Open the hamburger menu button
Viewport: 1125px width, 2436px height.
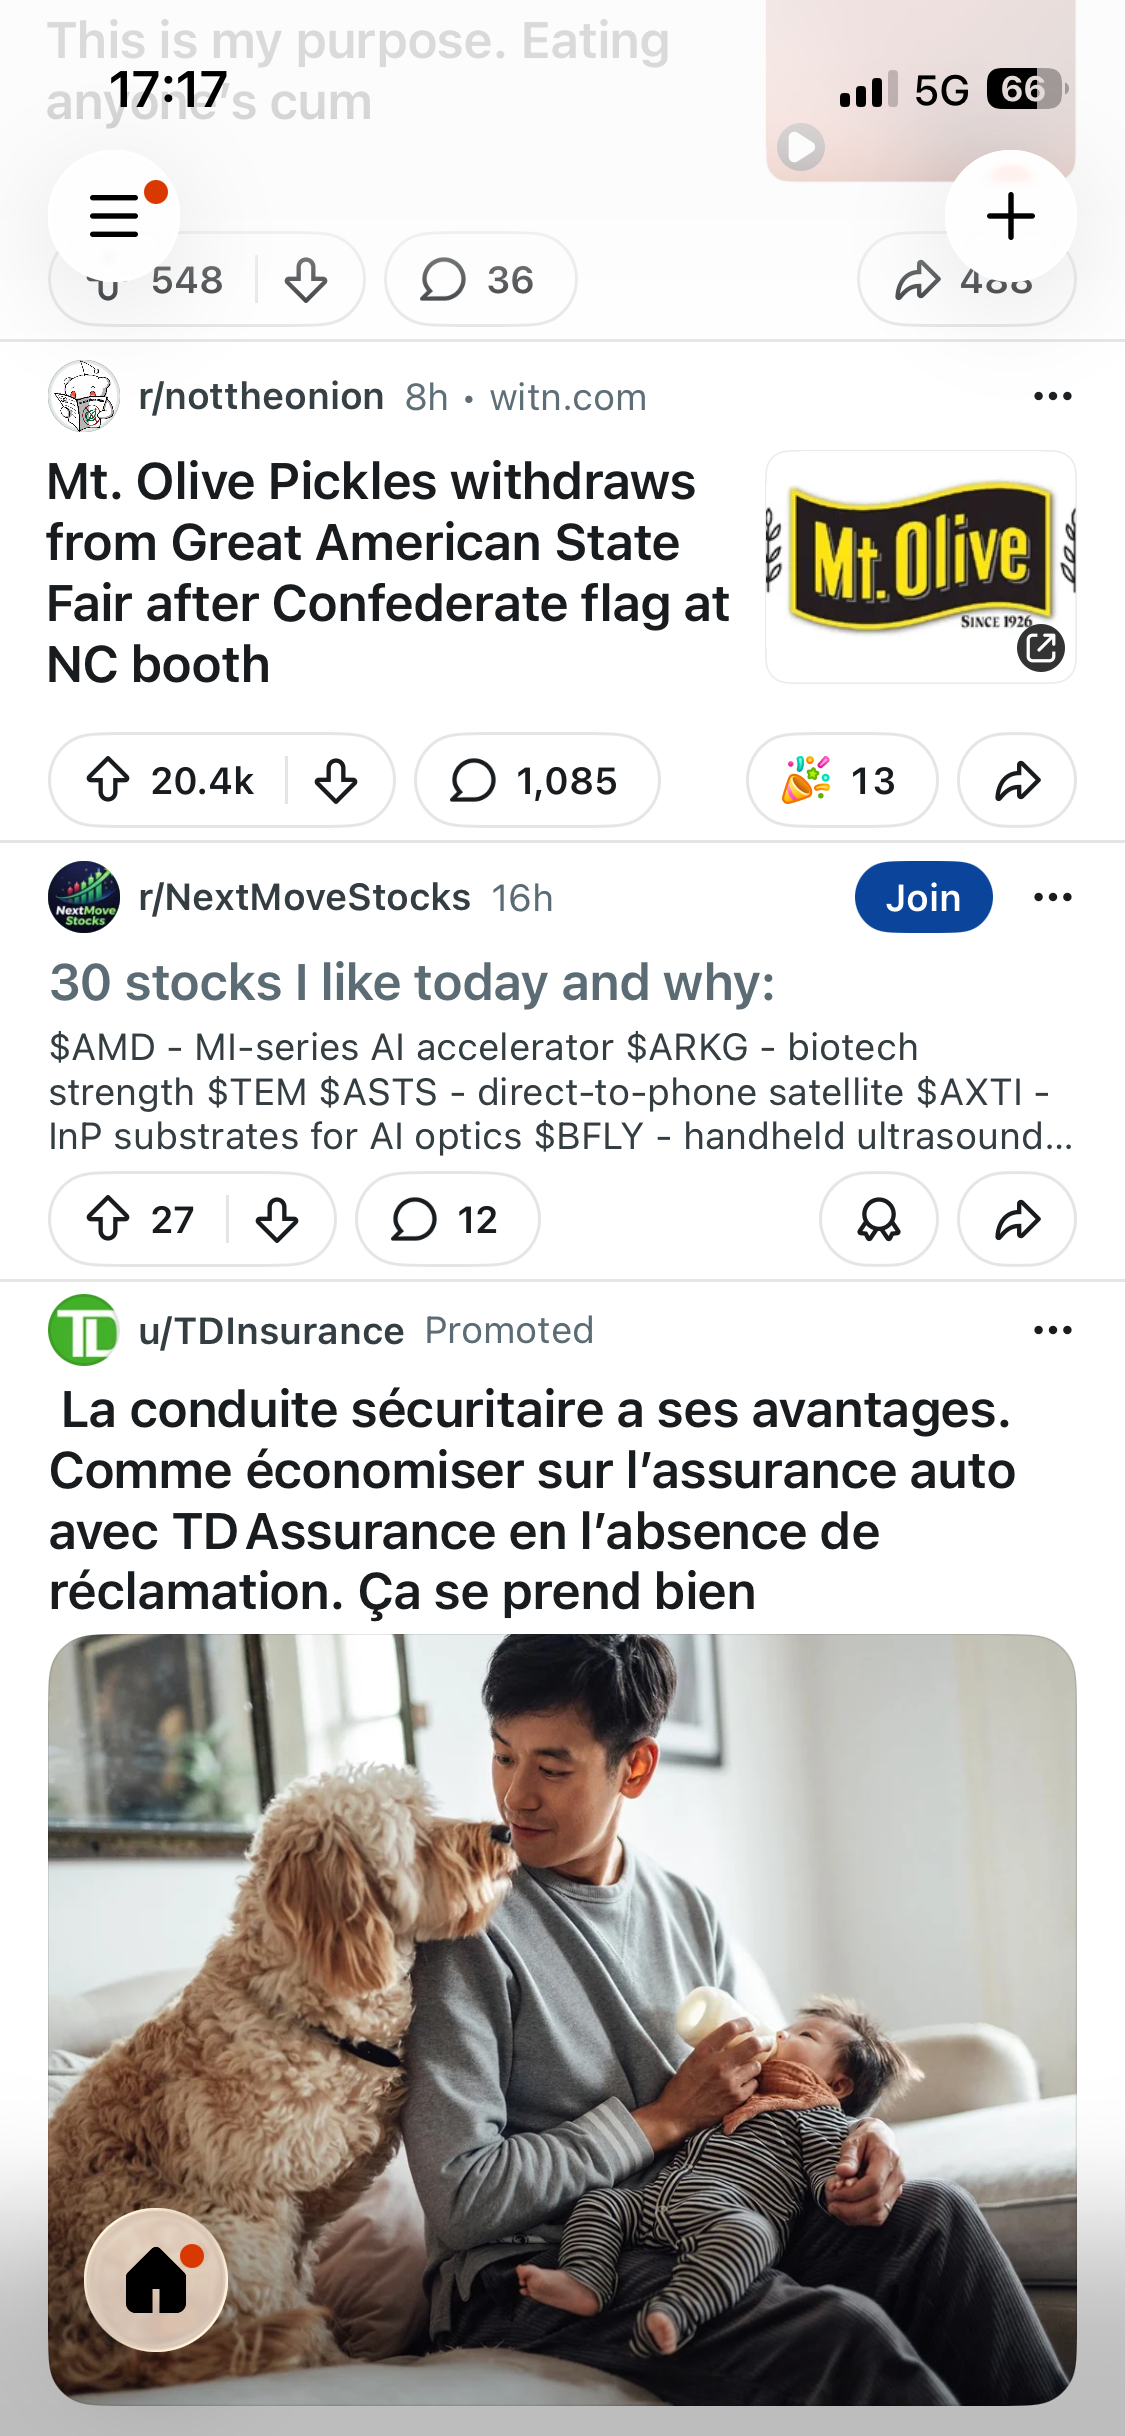tap(114, 216)
